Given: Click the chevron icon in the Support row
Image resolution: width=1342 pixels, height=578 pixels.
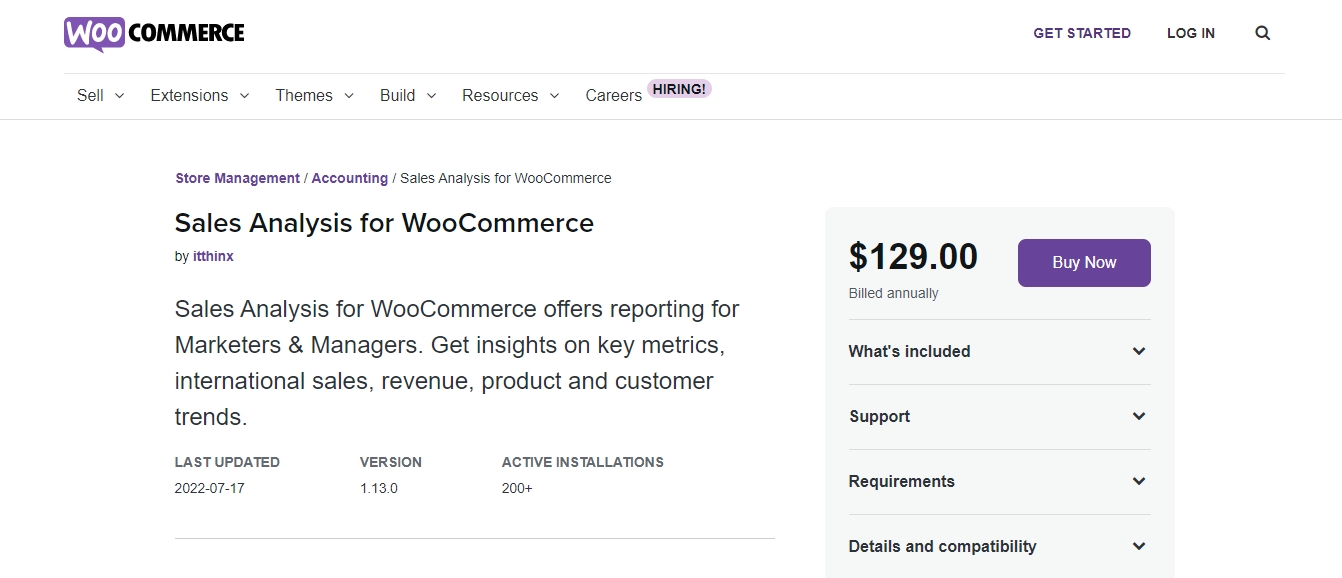Looking at the screenshot, I should click(x=1138, y=416).
